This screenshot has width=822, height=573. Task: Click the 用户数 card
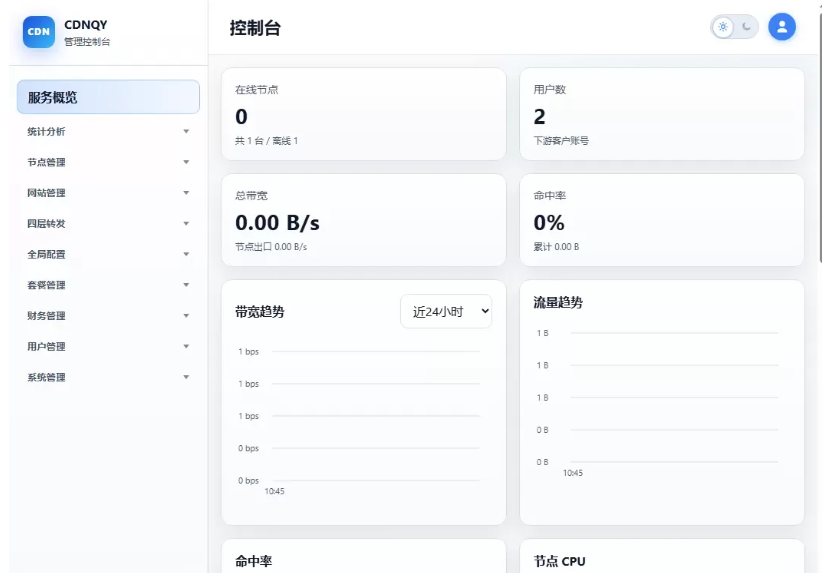coord(662,114)
